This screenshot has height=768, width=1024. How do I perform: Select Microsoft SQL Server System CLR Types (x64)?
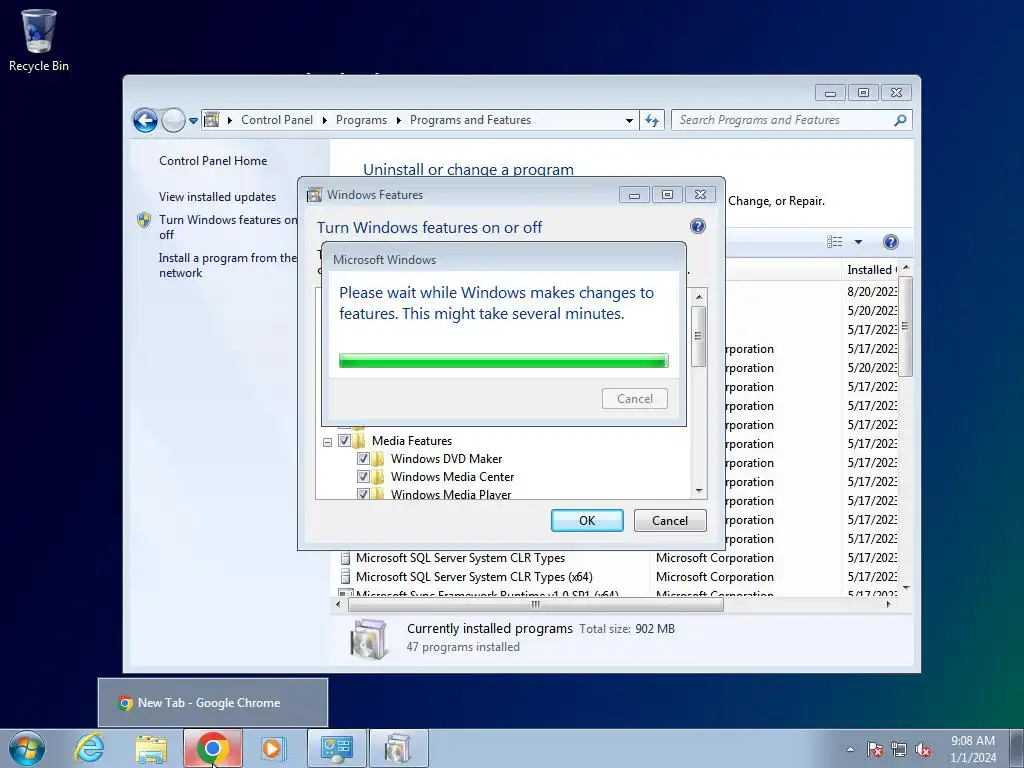[474, 577]
